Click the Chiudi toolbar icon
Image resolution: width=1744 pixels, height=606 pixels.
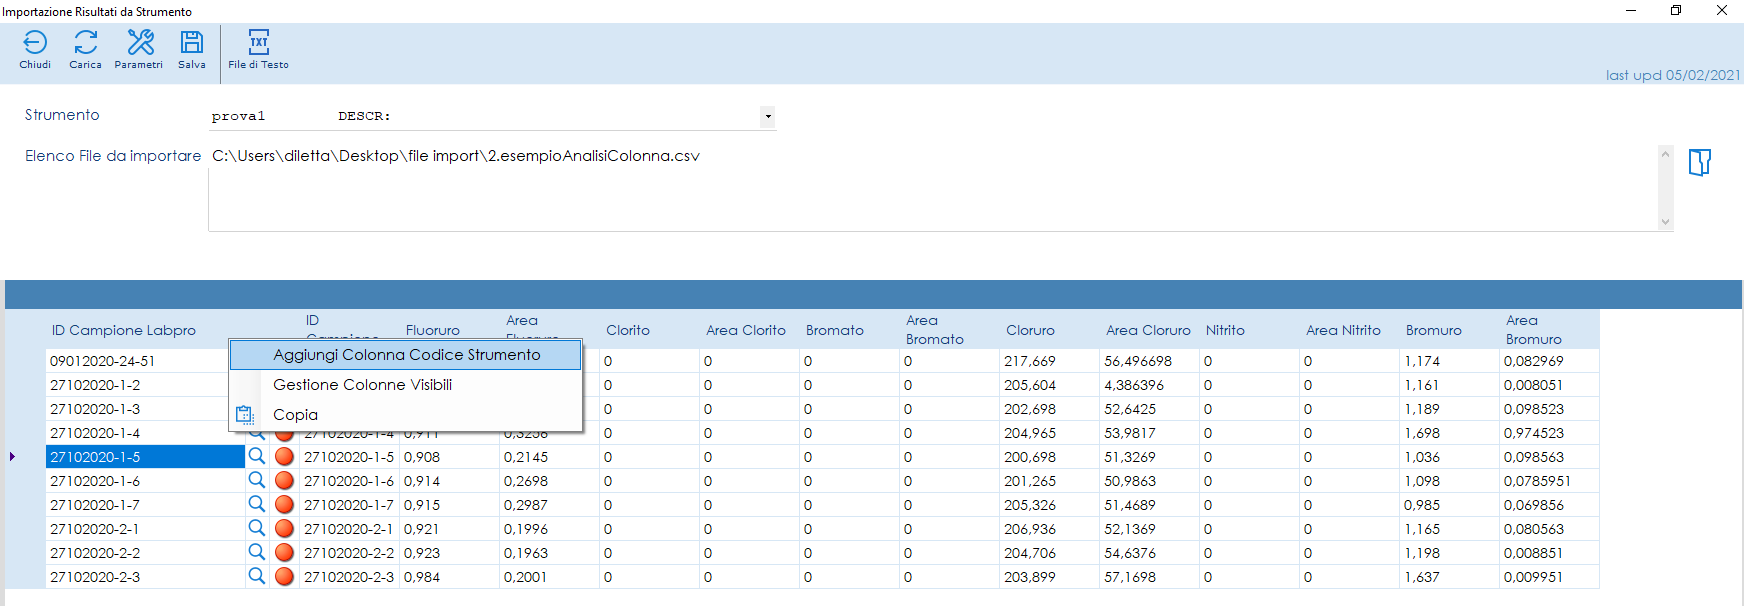tap(35, 42)
